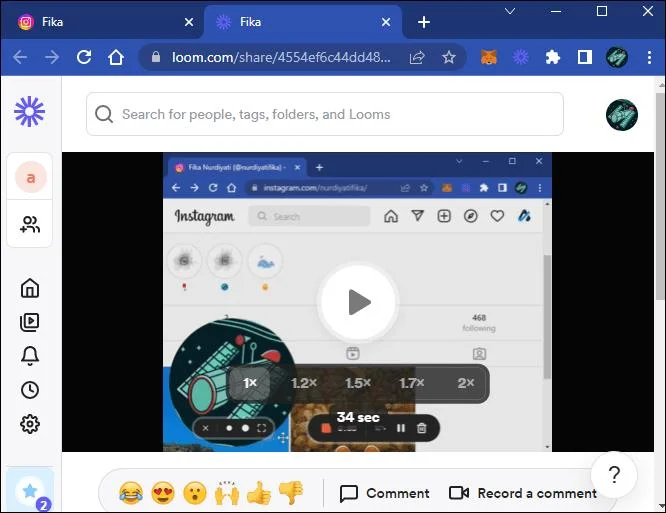Open the help question mark button
666x513 pixels.
pyautogui.click(x=614, y=474)
